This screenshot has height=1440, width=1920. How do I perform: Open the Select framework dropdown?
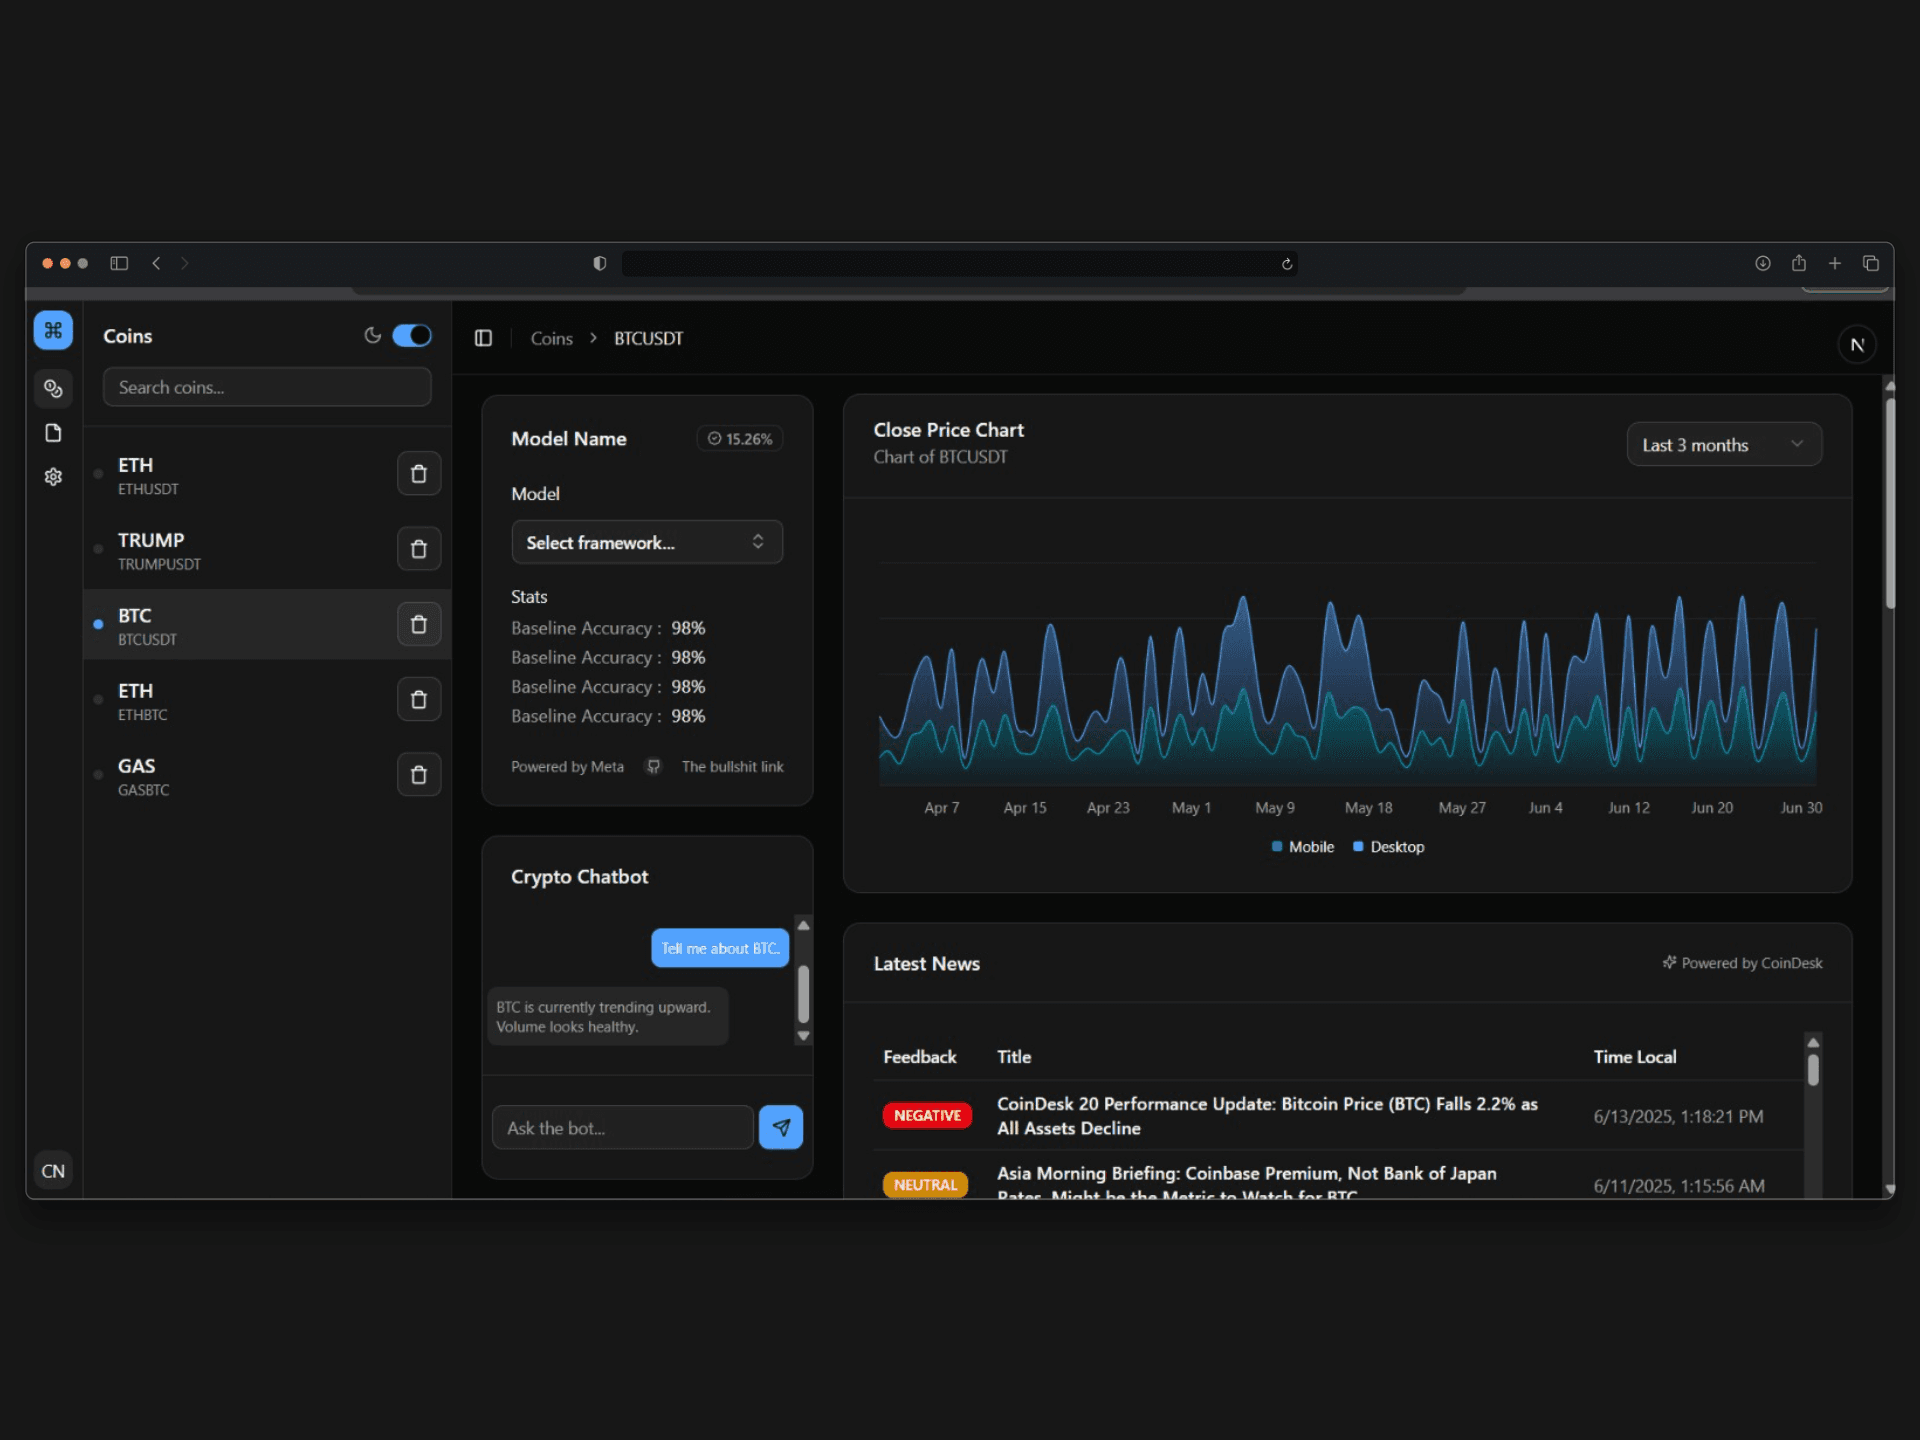(x=647, y=542)
